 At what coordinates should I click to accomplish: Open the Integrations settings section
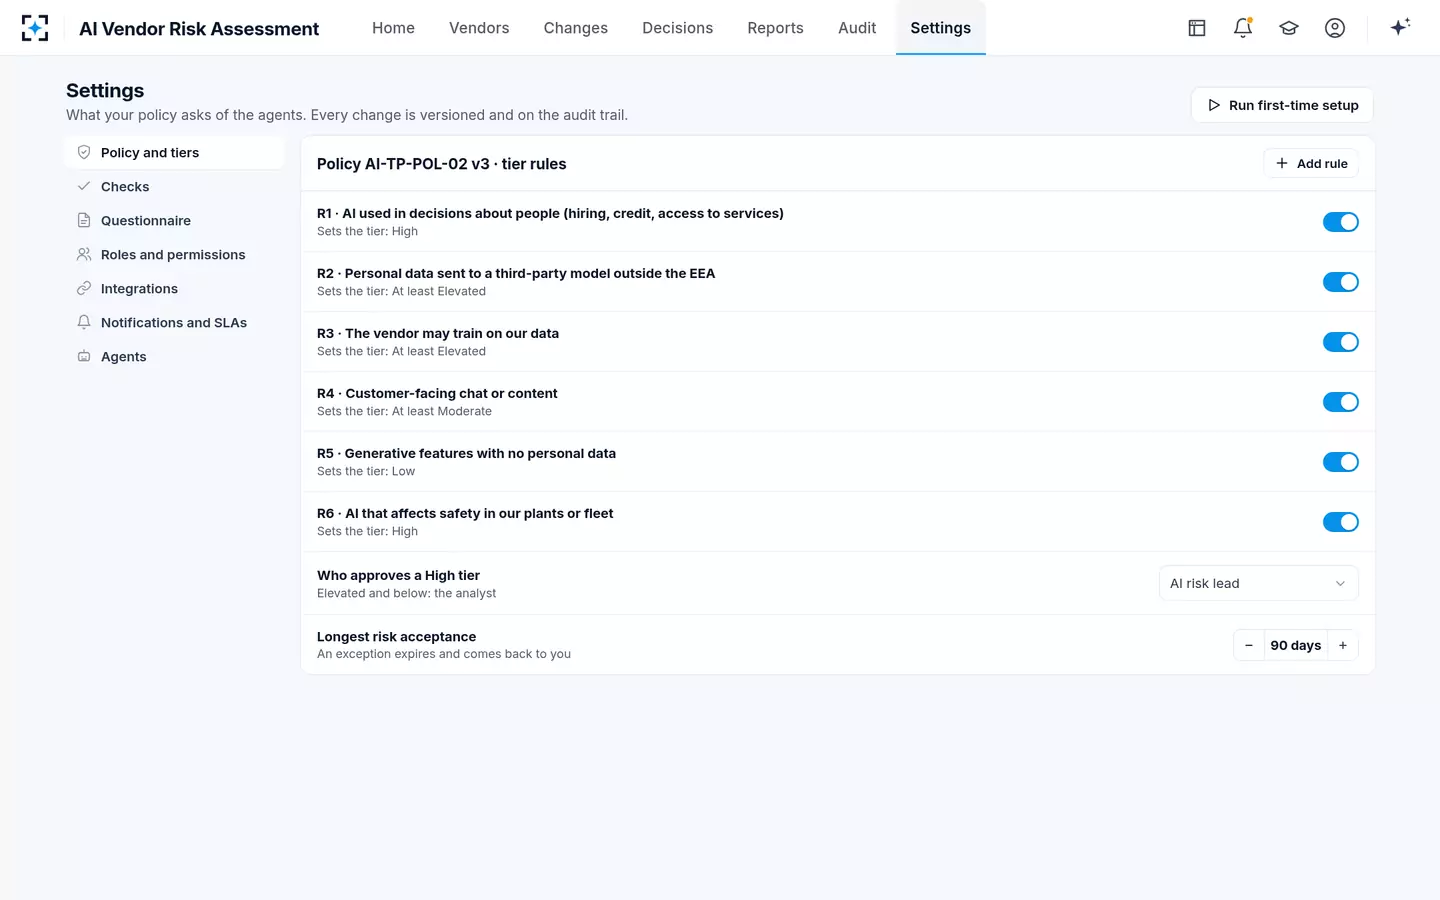pyautogui.click(x=175, y=288)
